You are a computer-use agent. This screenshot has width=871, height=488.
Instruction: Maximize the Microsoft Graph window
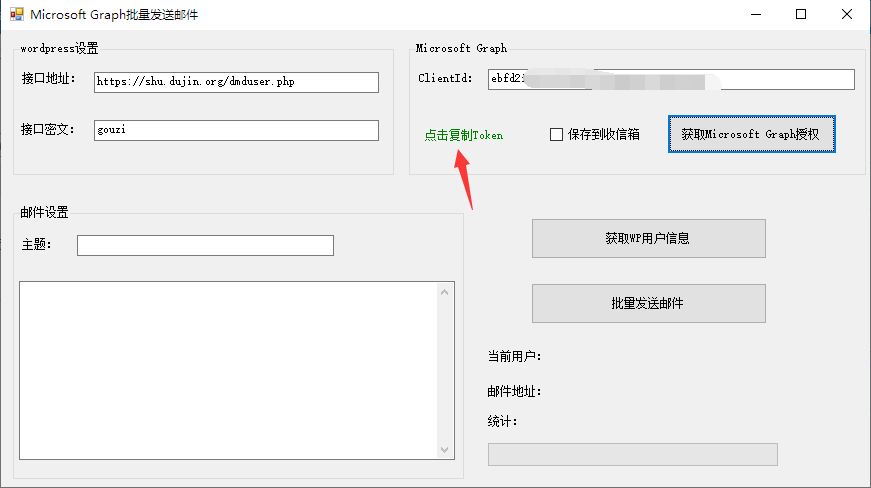coord(801,15)
